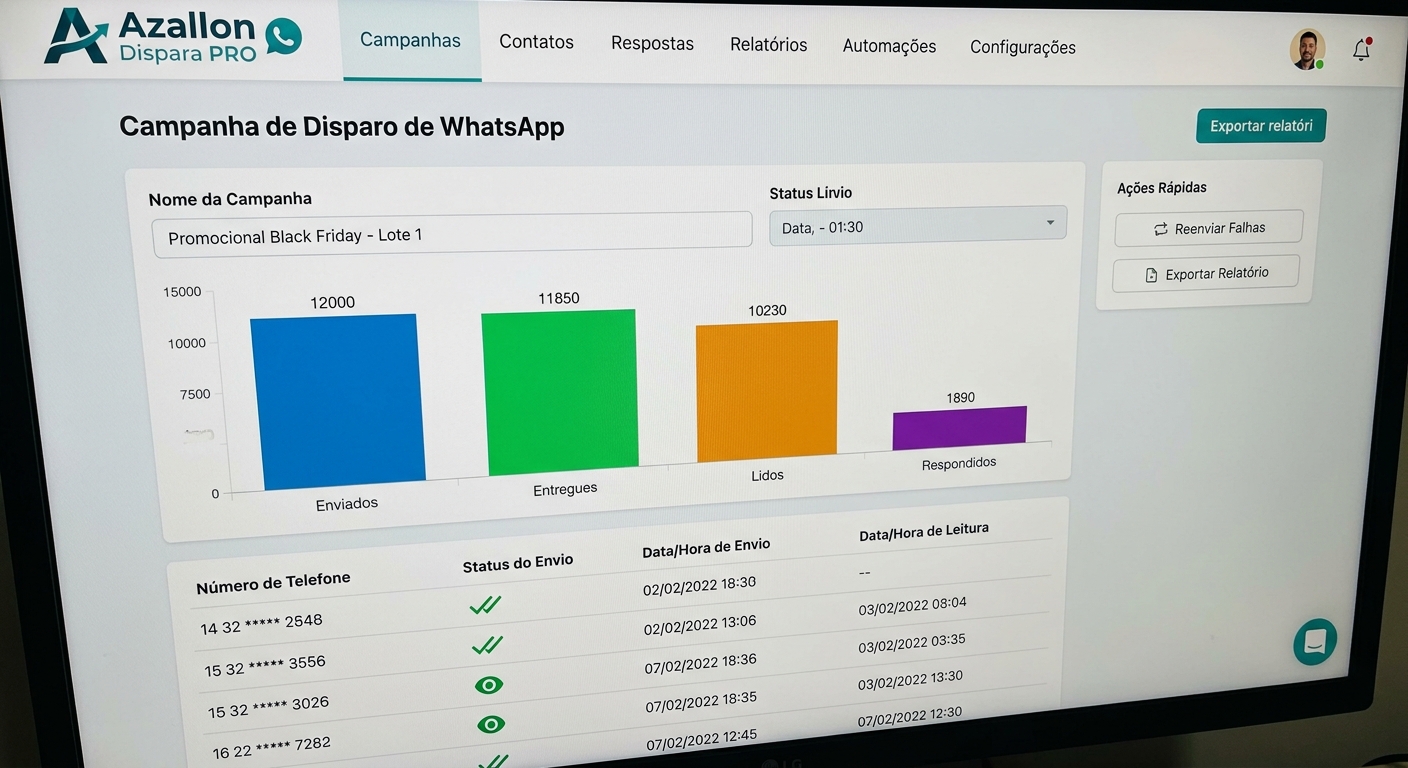Open the notifications bell
Viewport: 1408px width, 768px height.
click(1361, 50)
